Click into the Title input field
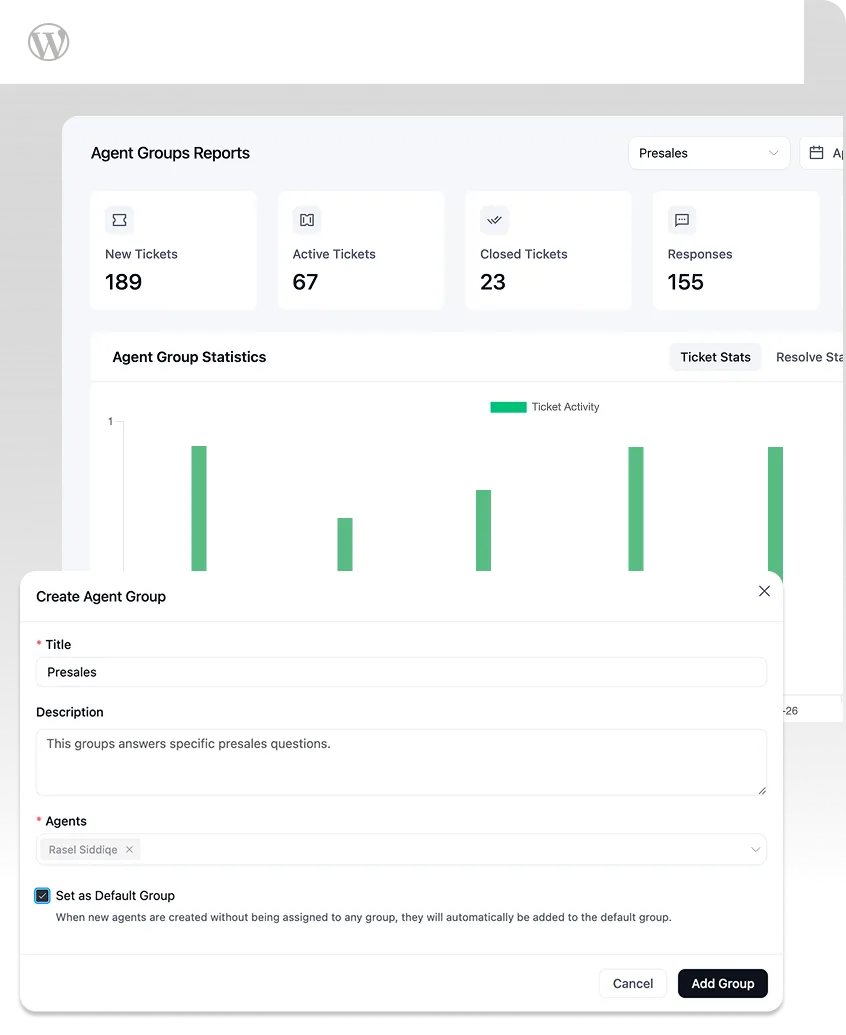The width and height of the screenshot is (846, 1035). click(x=401, y=672)
